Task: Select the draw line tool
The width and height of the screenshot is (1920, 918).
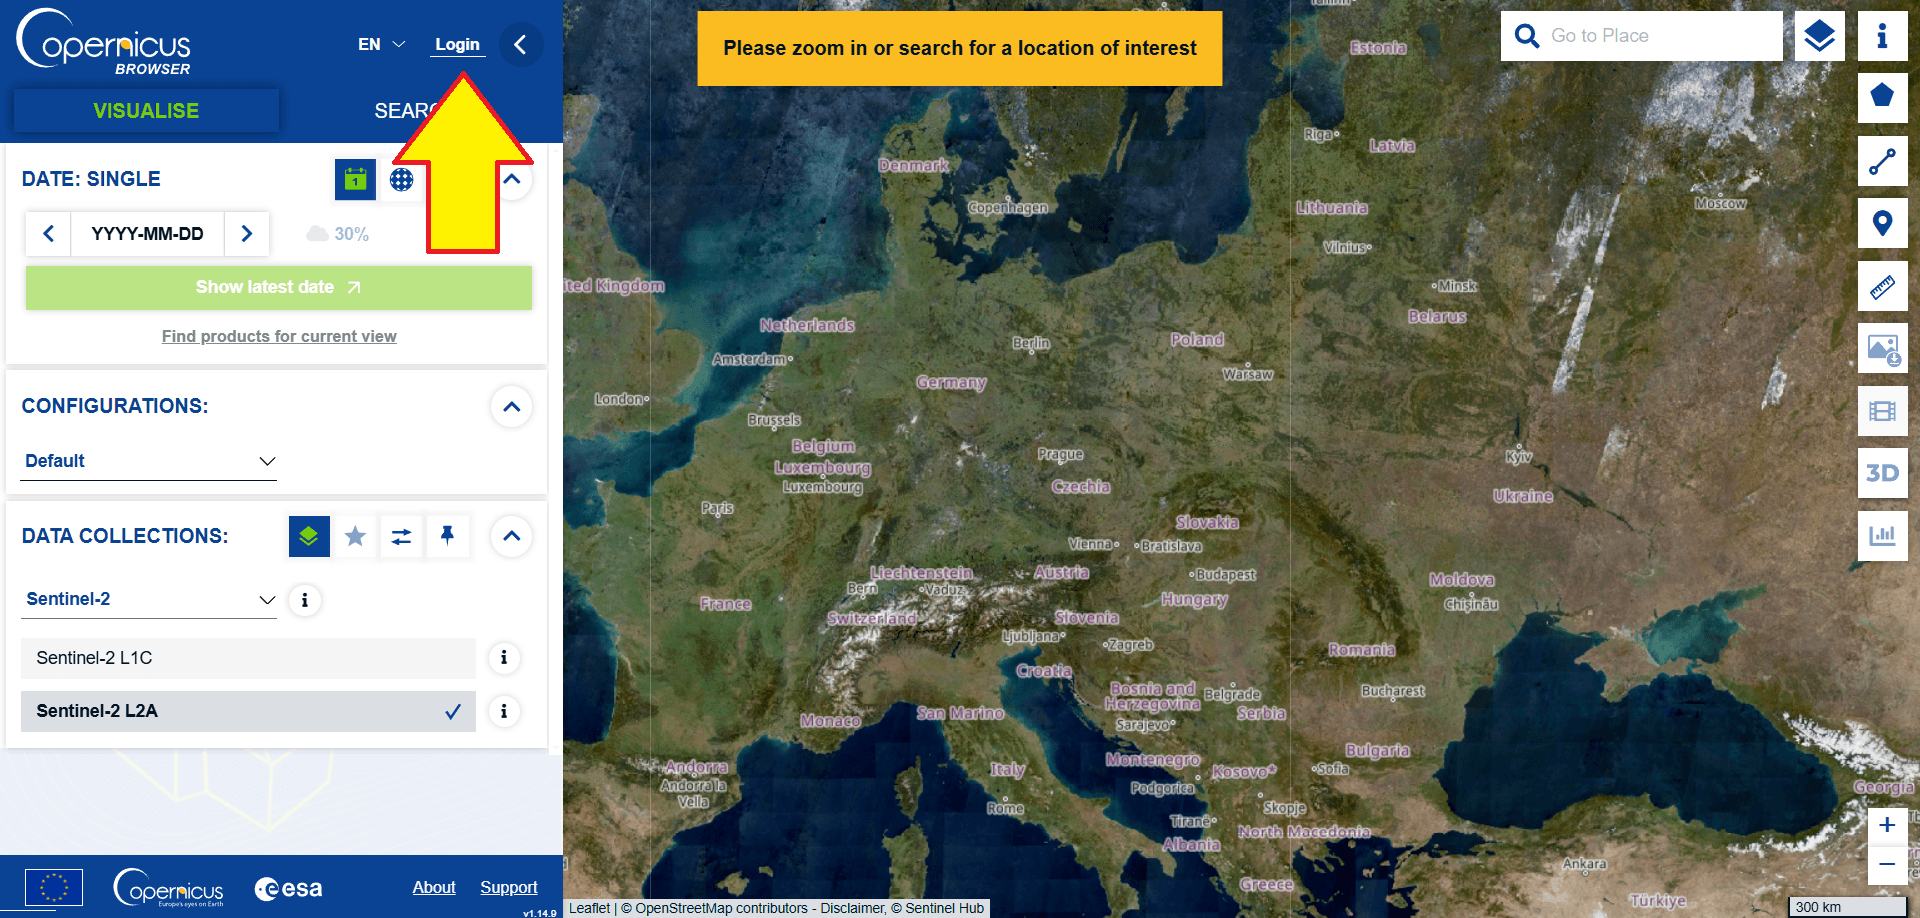Action: click(x=1882, y=161)
